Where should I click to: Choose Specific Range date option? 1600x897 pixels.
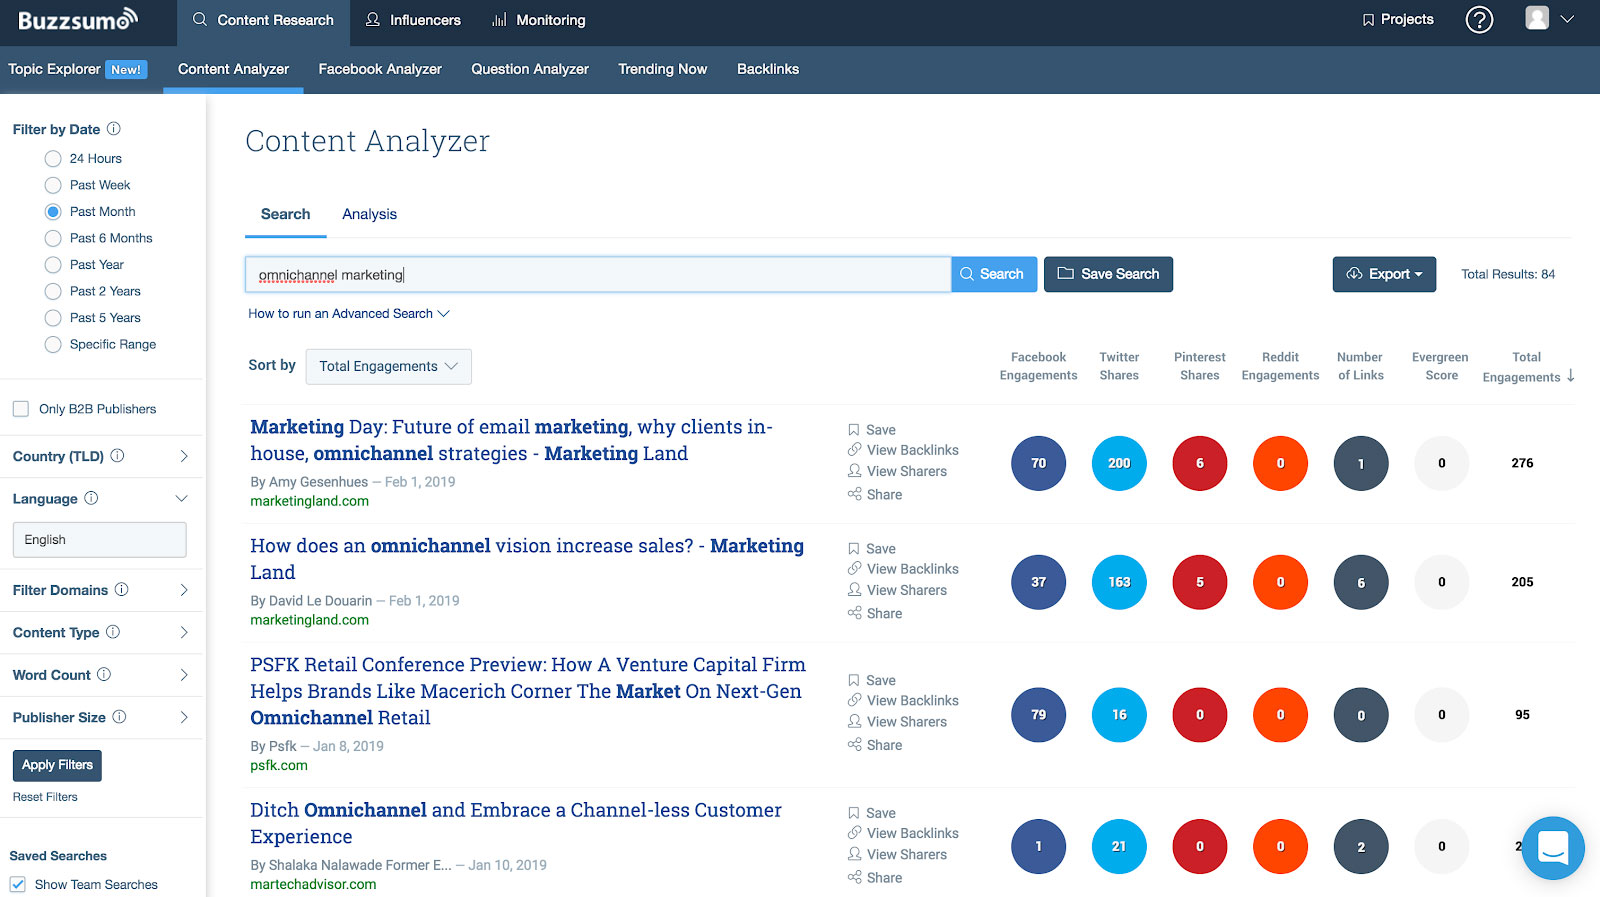[x=53, y=344]
